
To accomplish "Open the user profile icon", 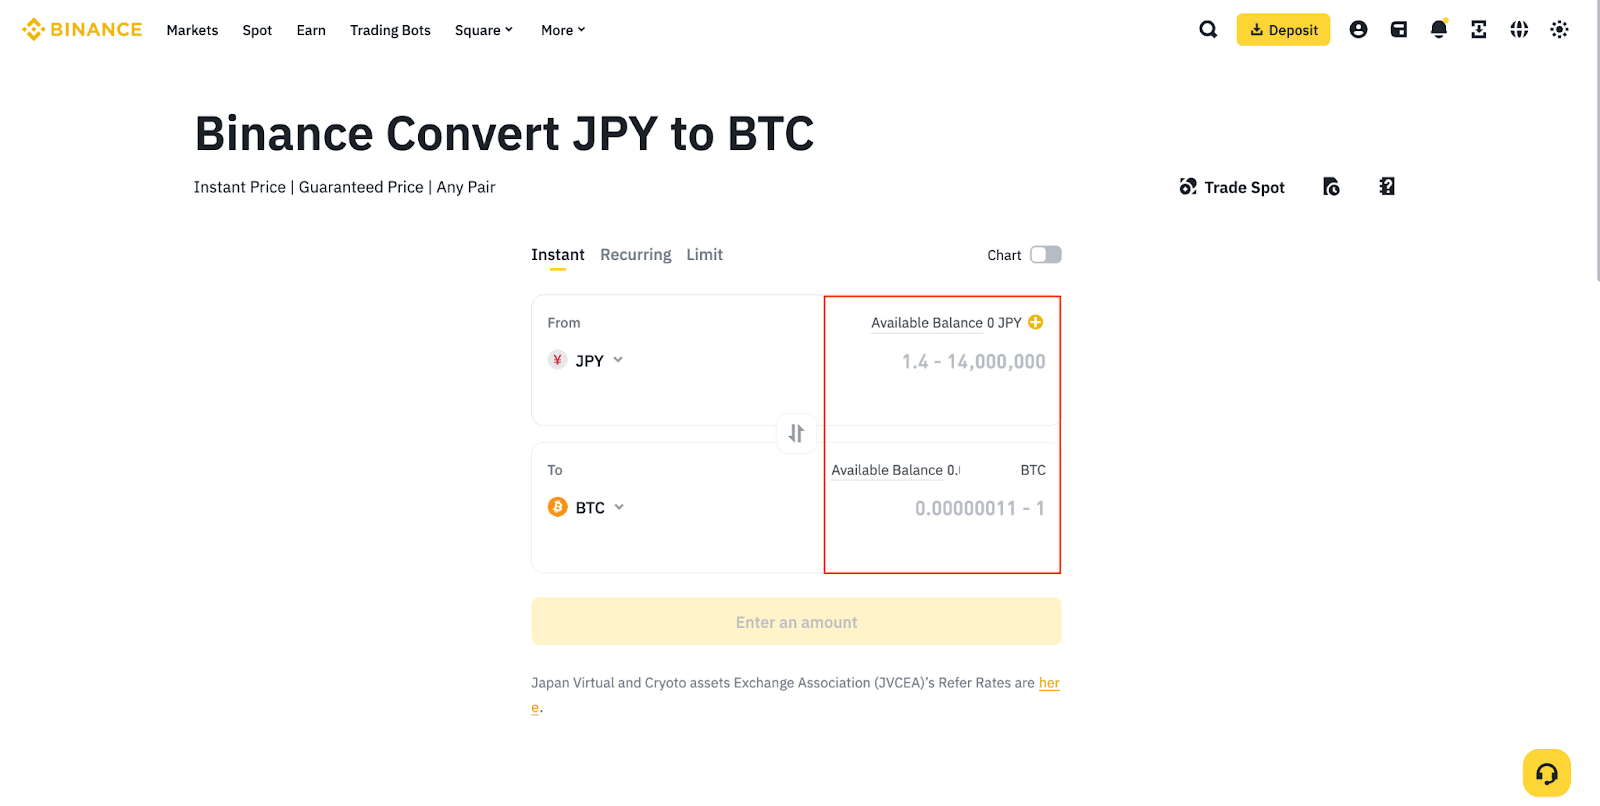I will click(x=1358, y=30).
